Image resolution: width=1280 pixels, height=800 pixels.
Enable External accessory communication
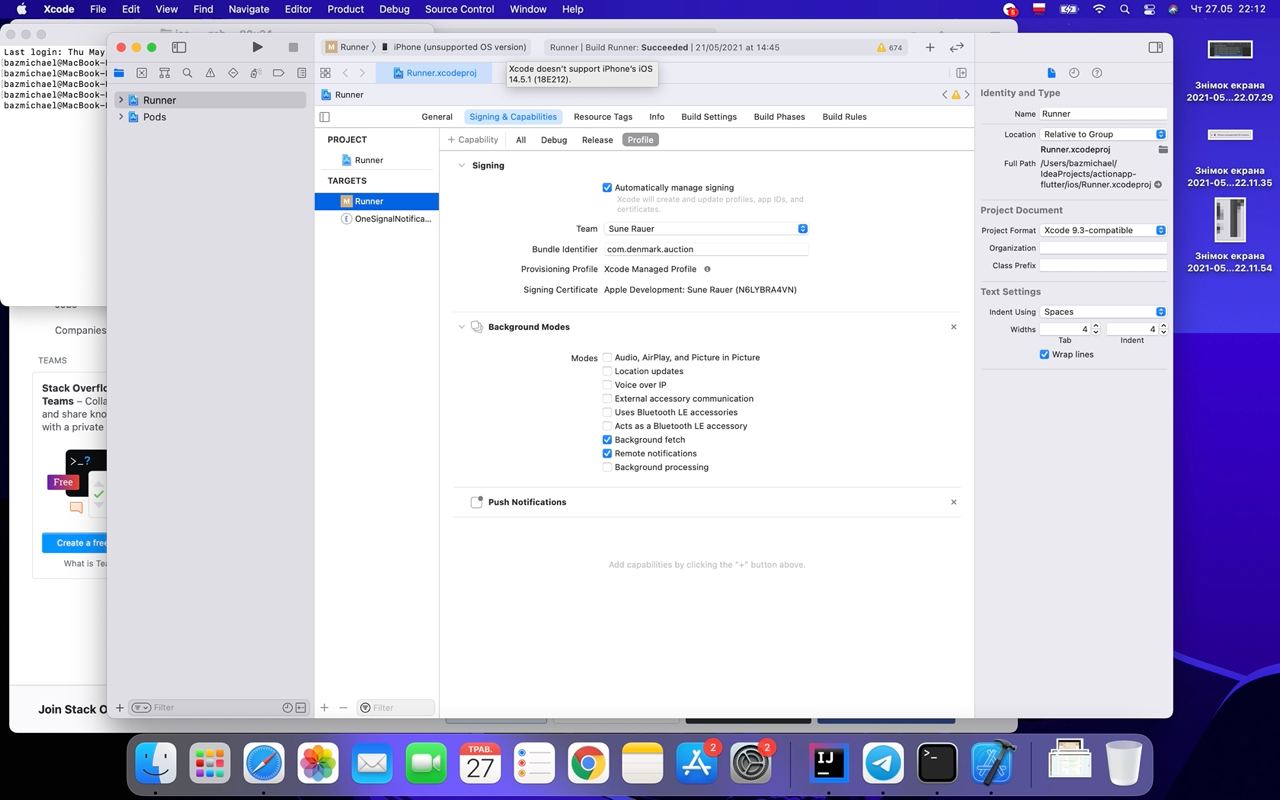tap(607, 399)
